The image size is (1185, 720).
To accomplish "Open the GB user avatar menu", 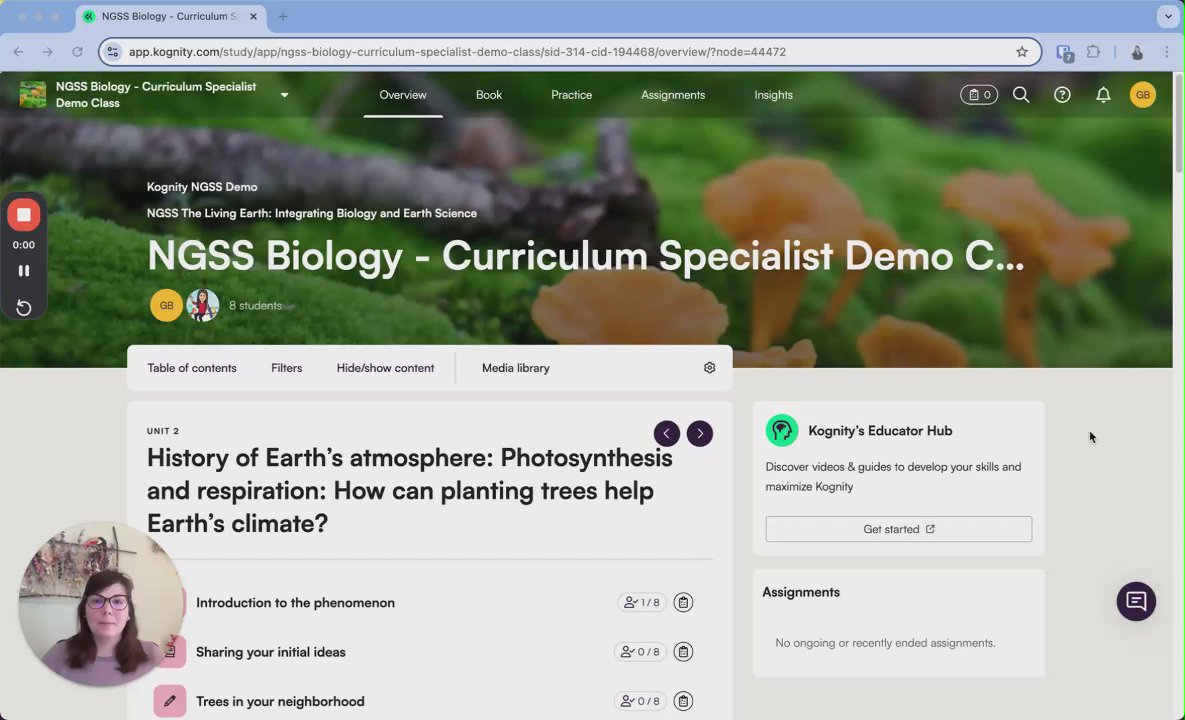I will 1143,94.
